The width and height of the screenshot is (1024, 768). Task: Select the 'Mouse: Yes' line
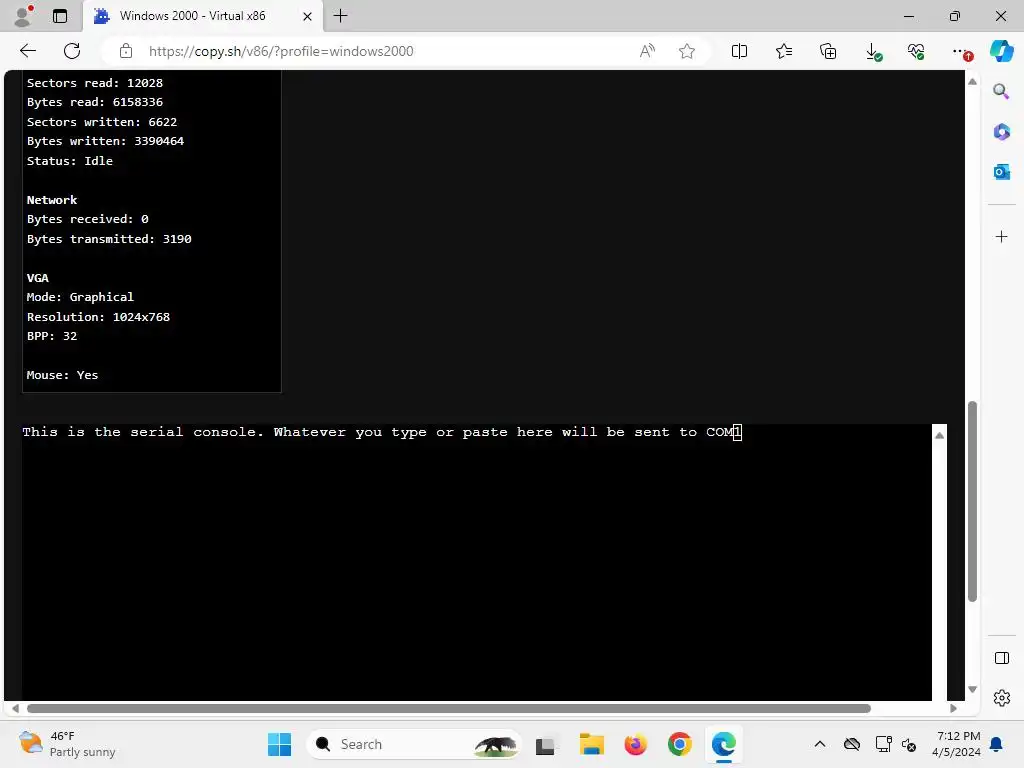click(62, 375)
